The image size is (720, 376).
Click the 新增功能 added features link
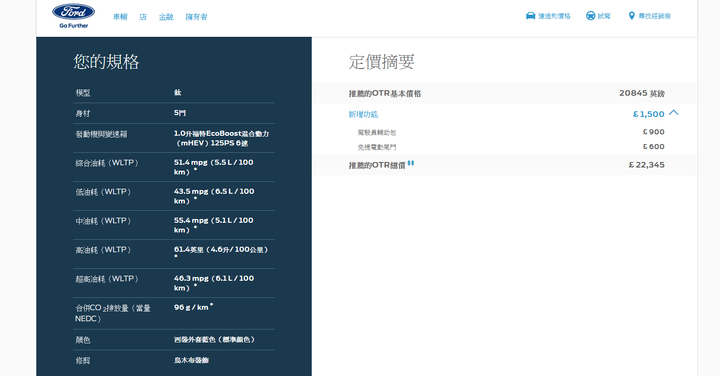pos(363,114)
